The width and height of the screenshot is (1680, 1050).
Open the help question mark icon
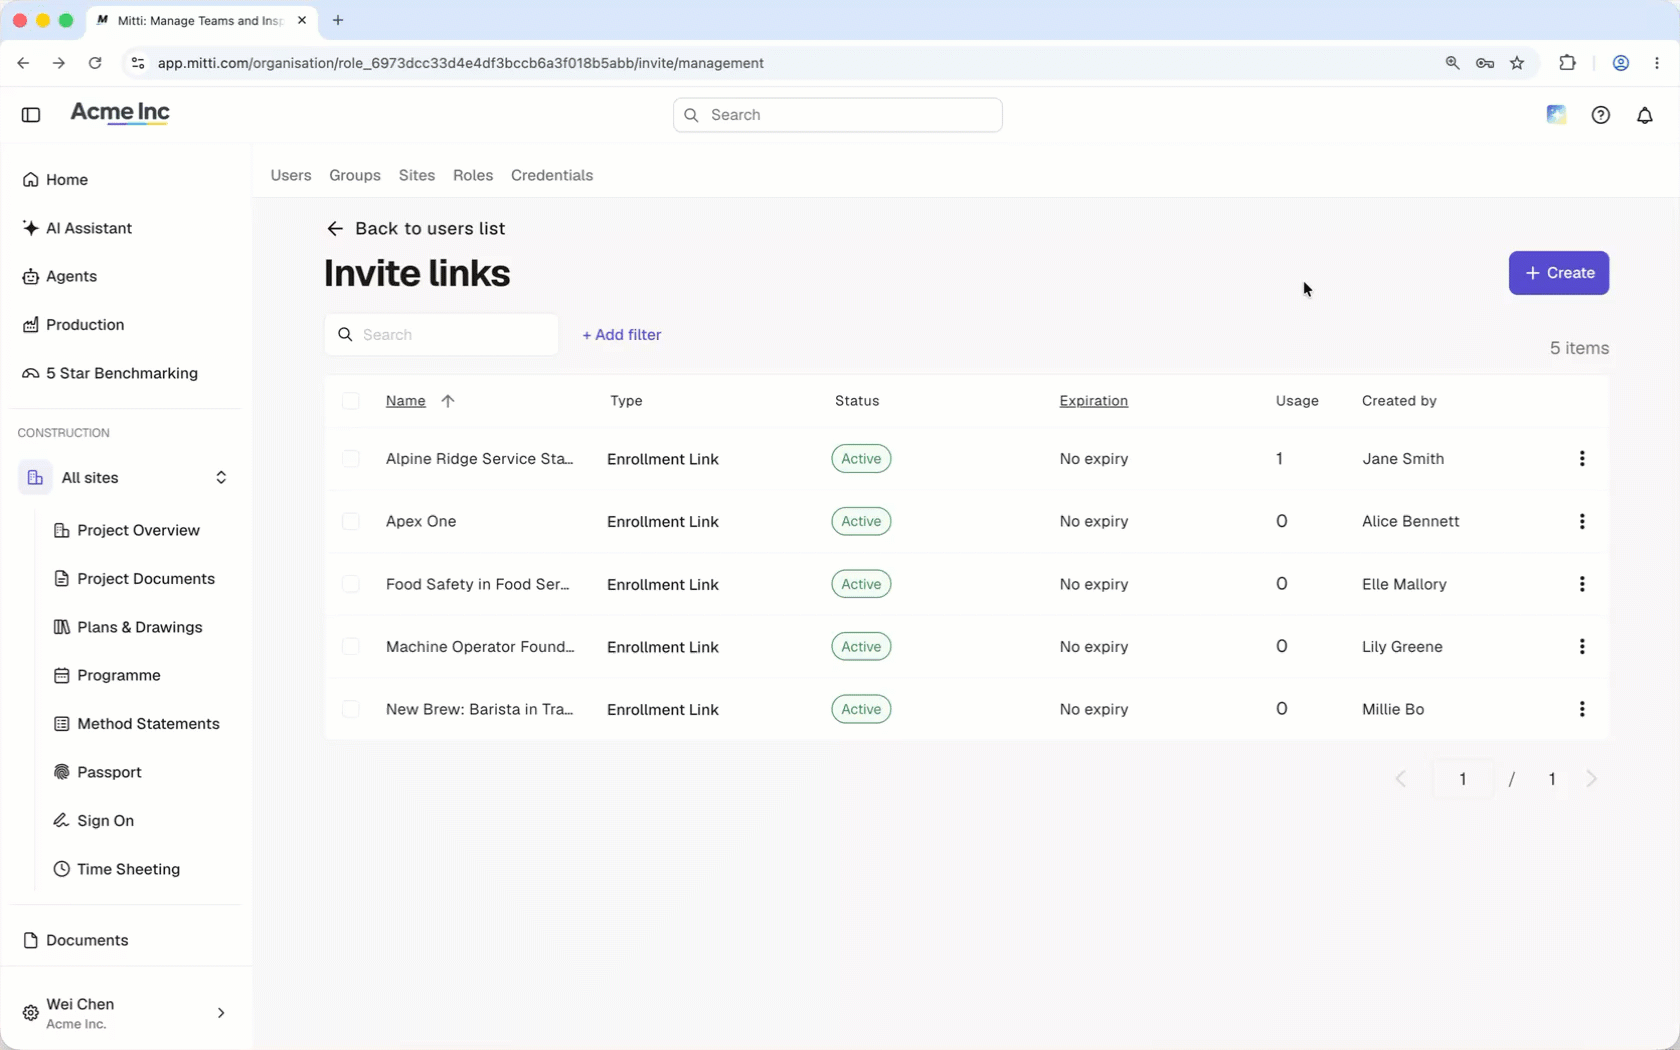pyautogui.click(x=1601, y=115)
